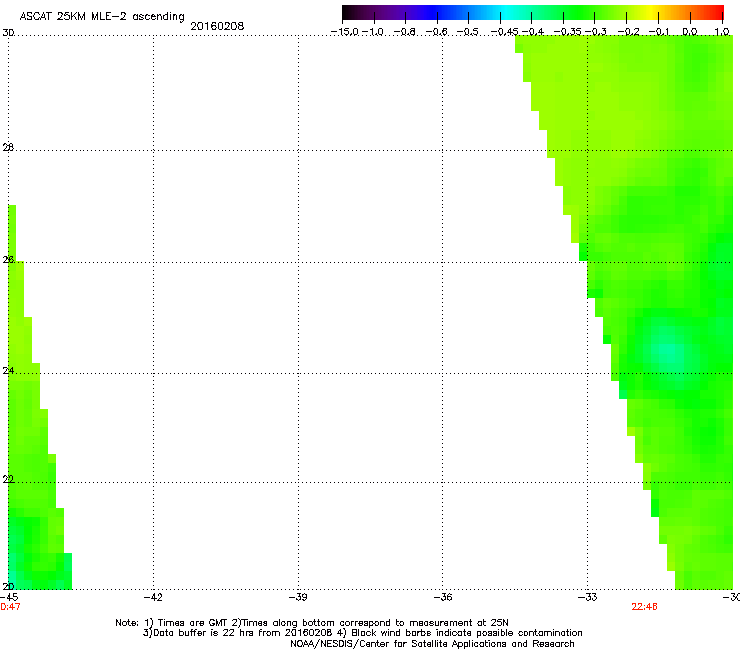Screen dimensions: 740x650
Task: Click the 0.0 colorbar tick label
Action: pyautogui.click(x=690, y=32)
